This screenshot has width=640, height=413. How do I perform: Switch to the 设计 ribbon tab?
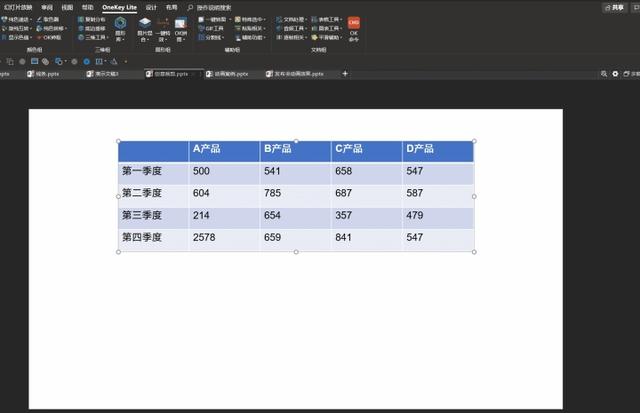coord(151,6)
